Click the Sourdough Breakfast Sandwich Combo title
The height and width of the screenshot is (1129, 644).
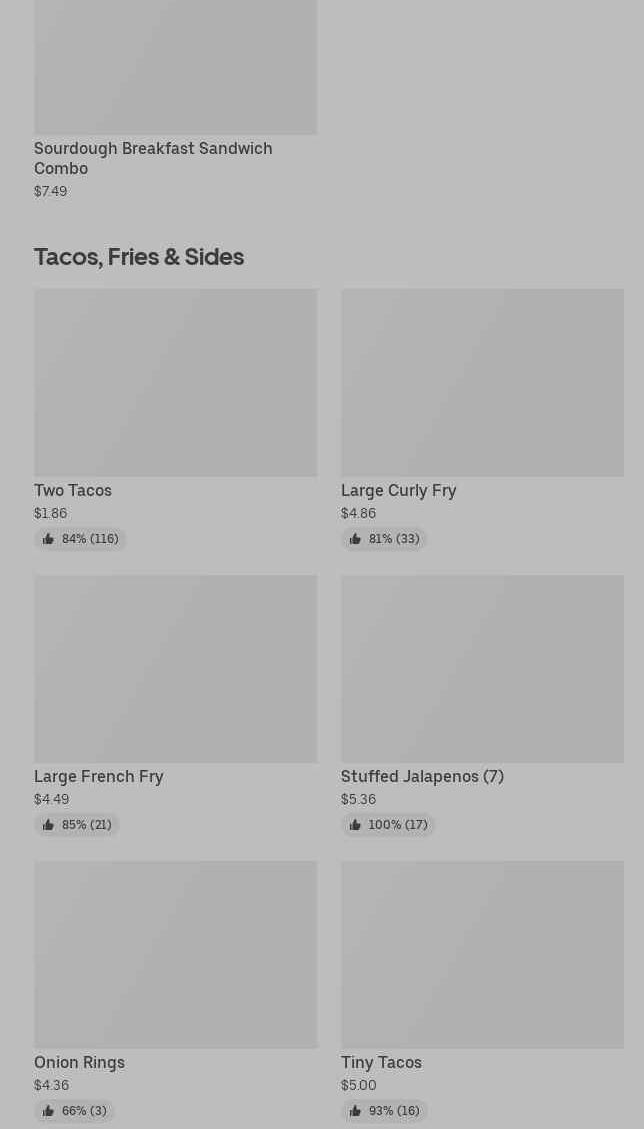click(153, 158)
